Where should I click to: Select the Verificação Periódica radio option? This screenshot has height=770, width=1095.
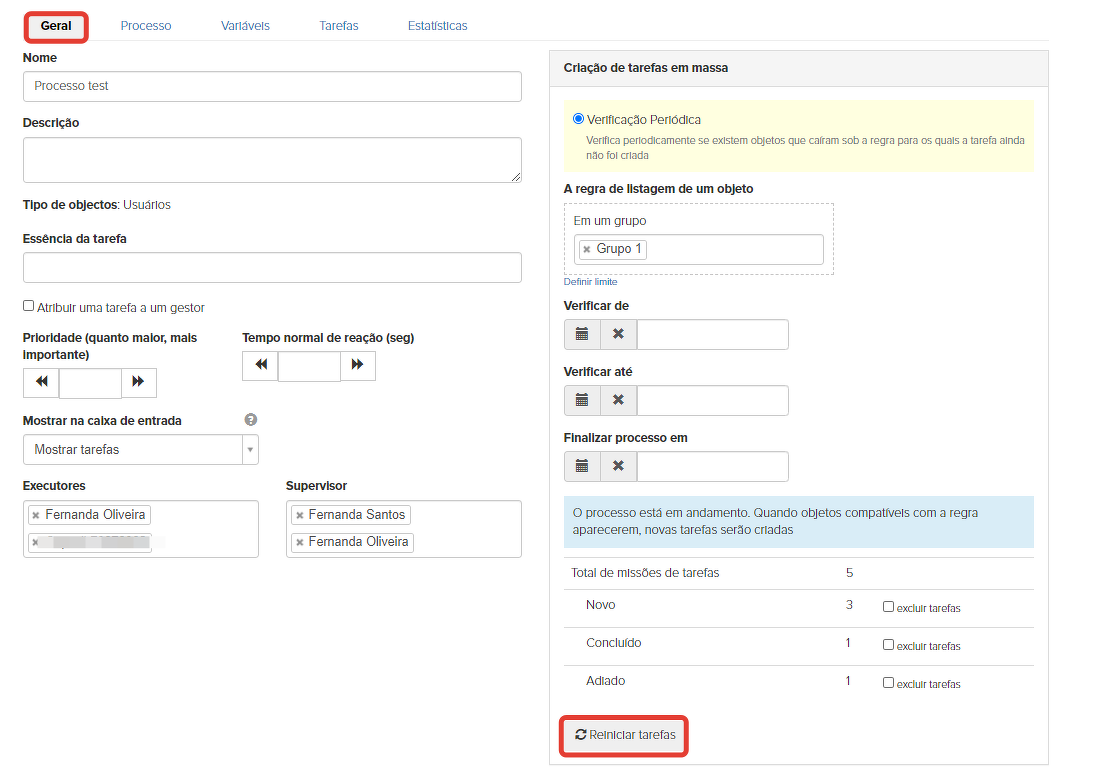pos(578,119)
